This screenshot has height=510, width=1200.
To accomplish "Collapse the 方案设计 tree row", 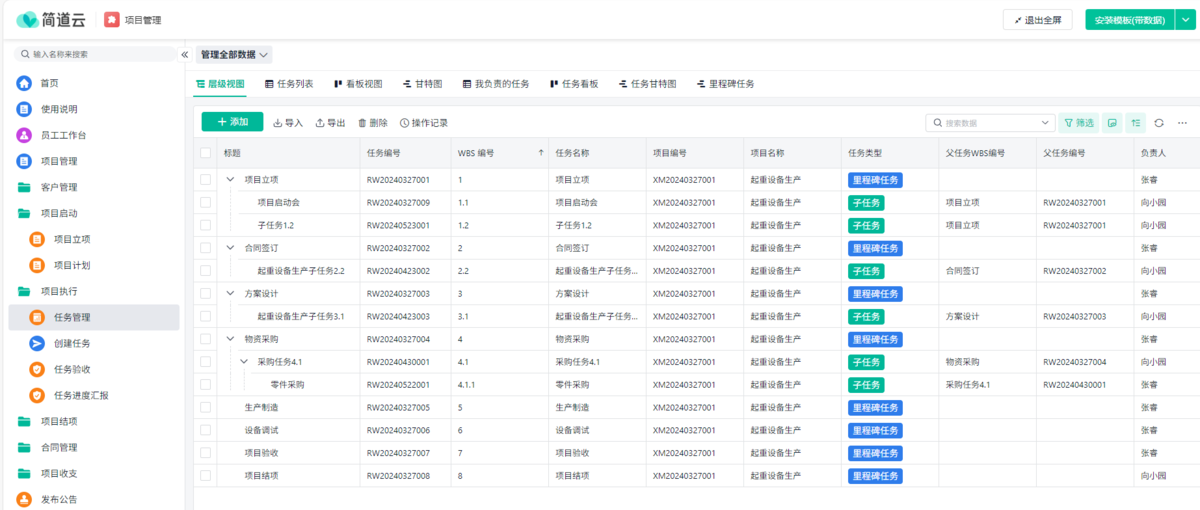I will point(231,293).
